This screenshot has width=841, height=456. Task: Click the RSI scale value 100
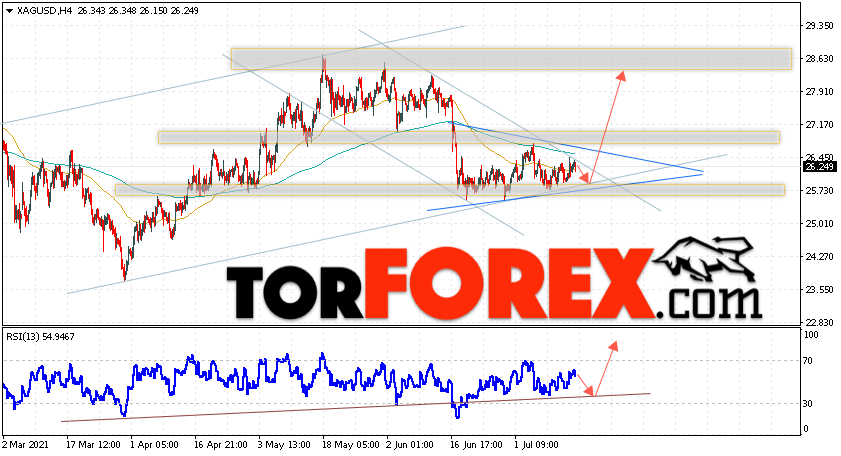coord(812,335)
